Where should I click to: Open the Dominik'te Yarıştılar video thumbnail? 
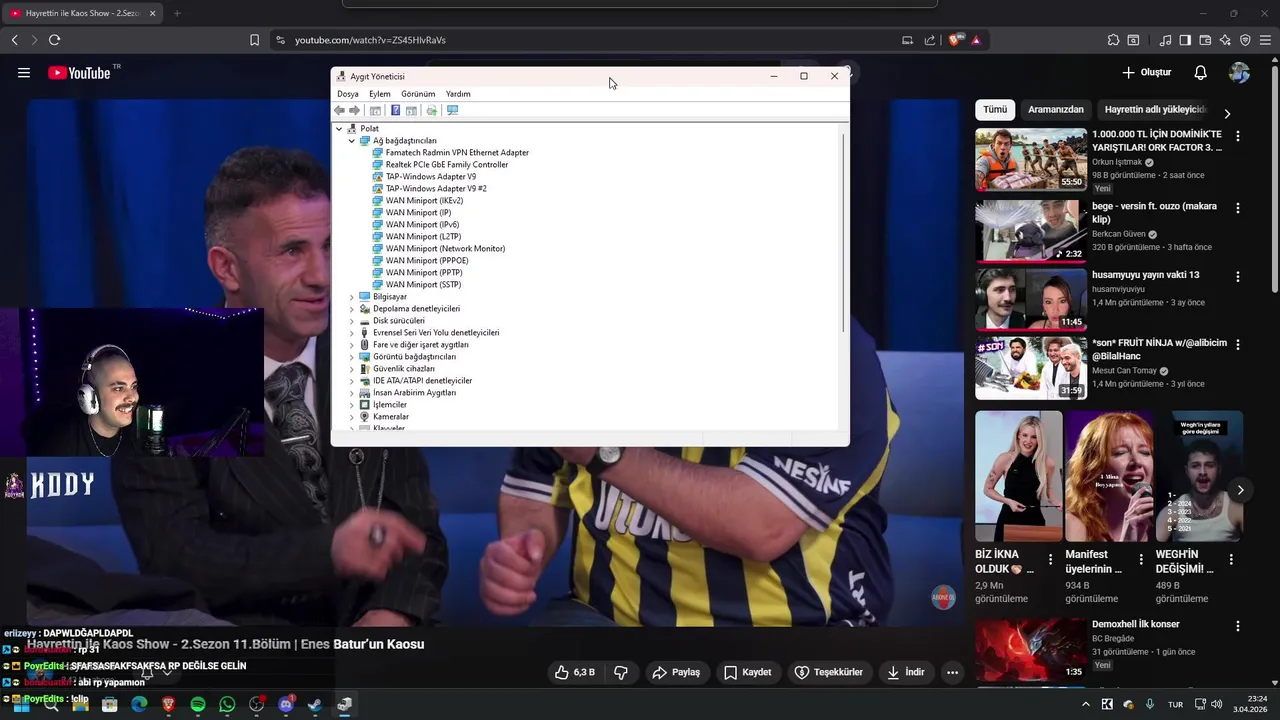coord(1031,159)
